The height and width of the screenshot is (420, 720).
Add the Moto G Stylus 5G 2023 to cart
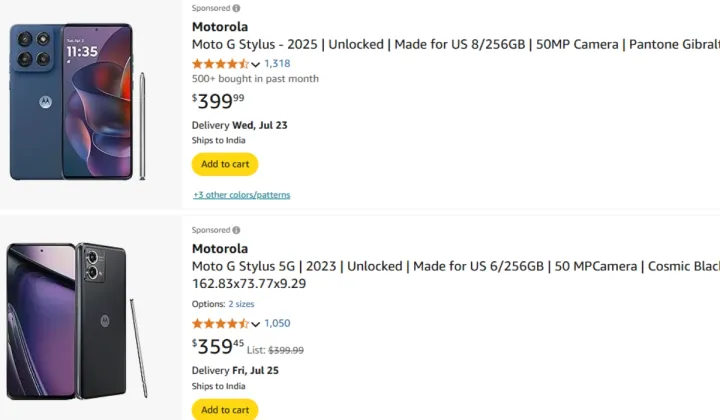coord(225,409)
